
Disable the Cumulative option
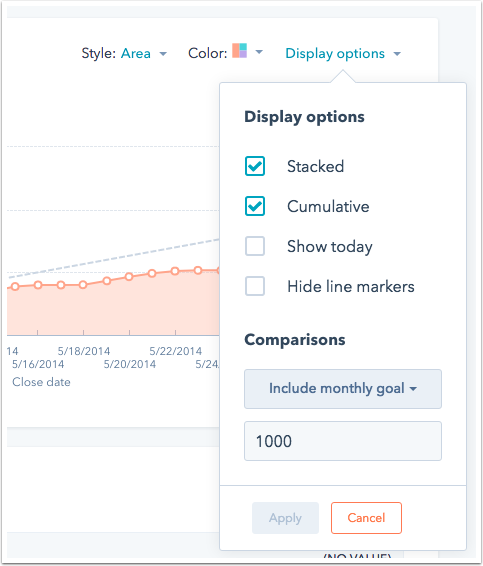pyautogui.click(x=255, y=206)
